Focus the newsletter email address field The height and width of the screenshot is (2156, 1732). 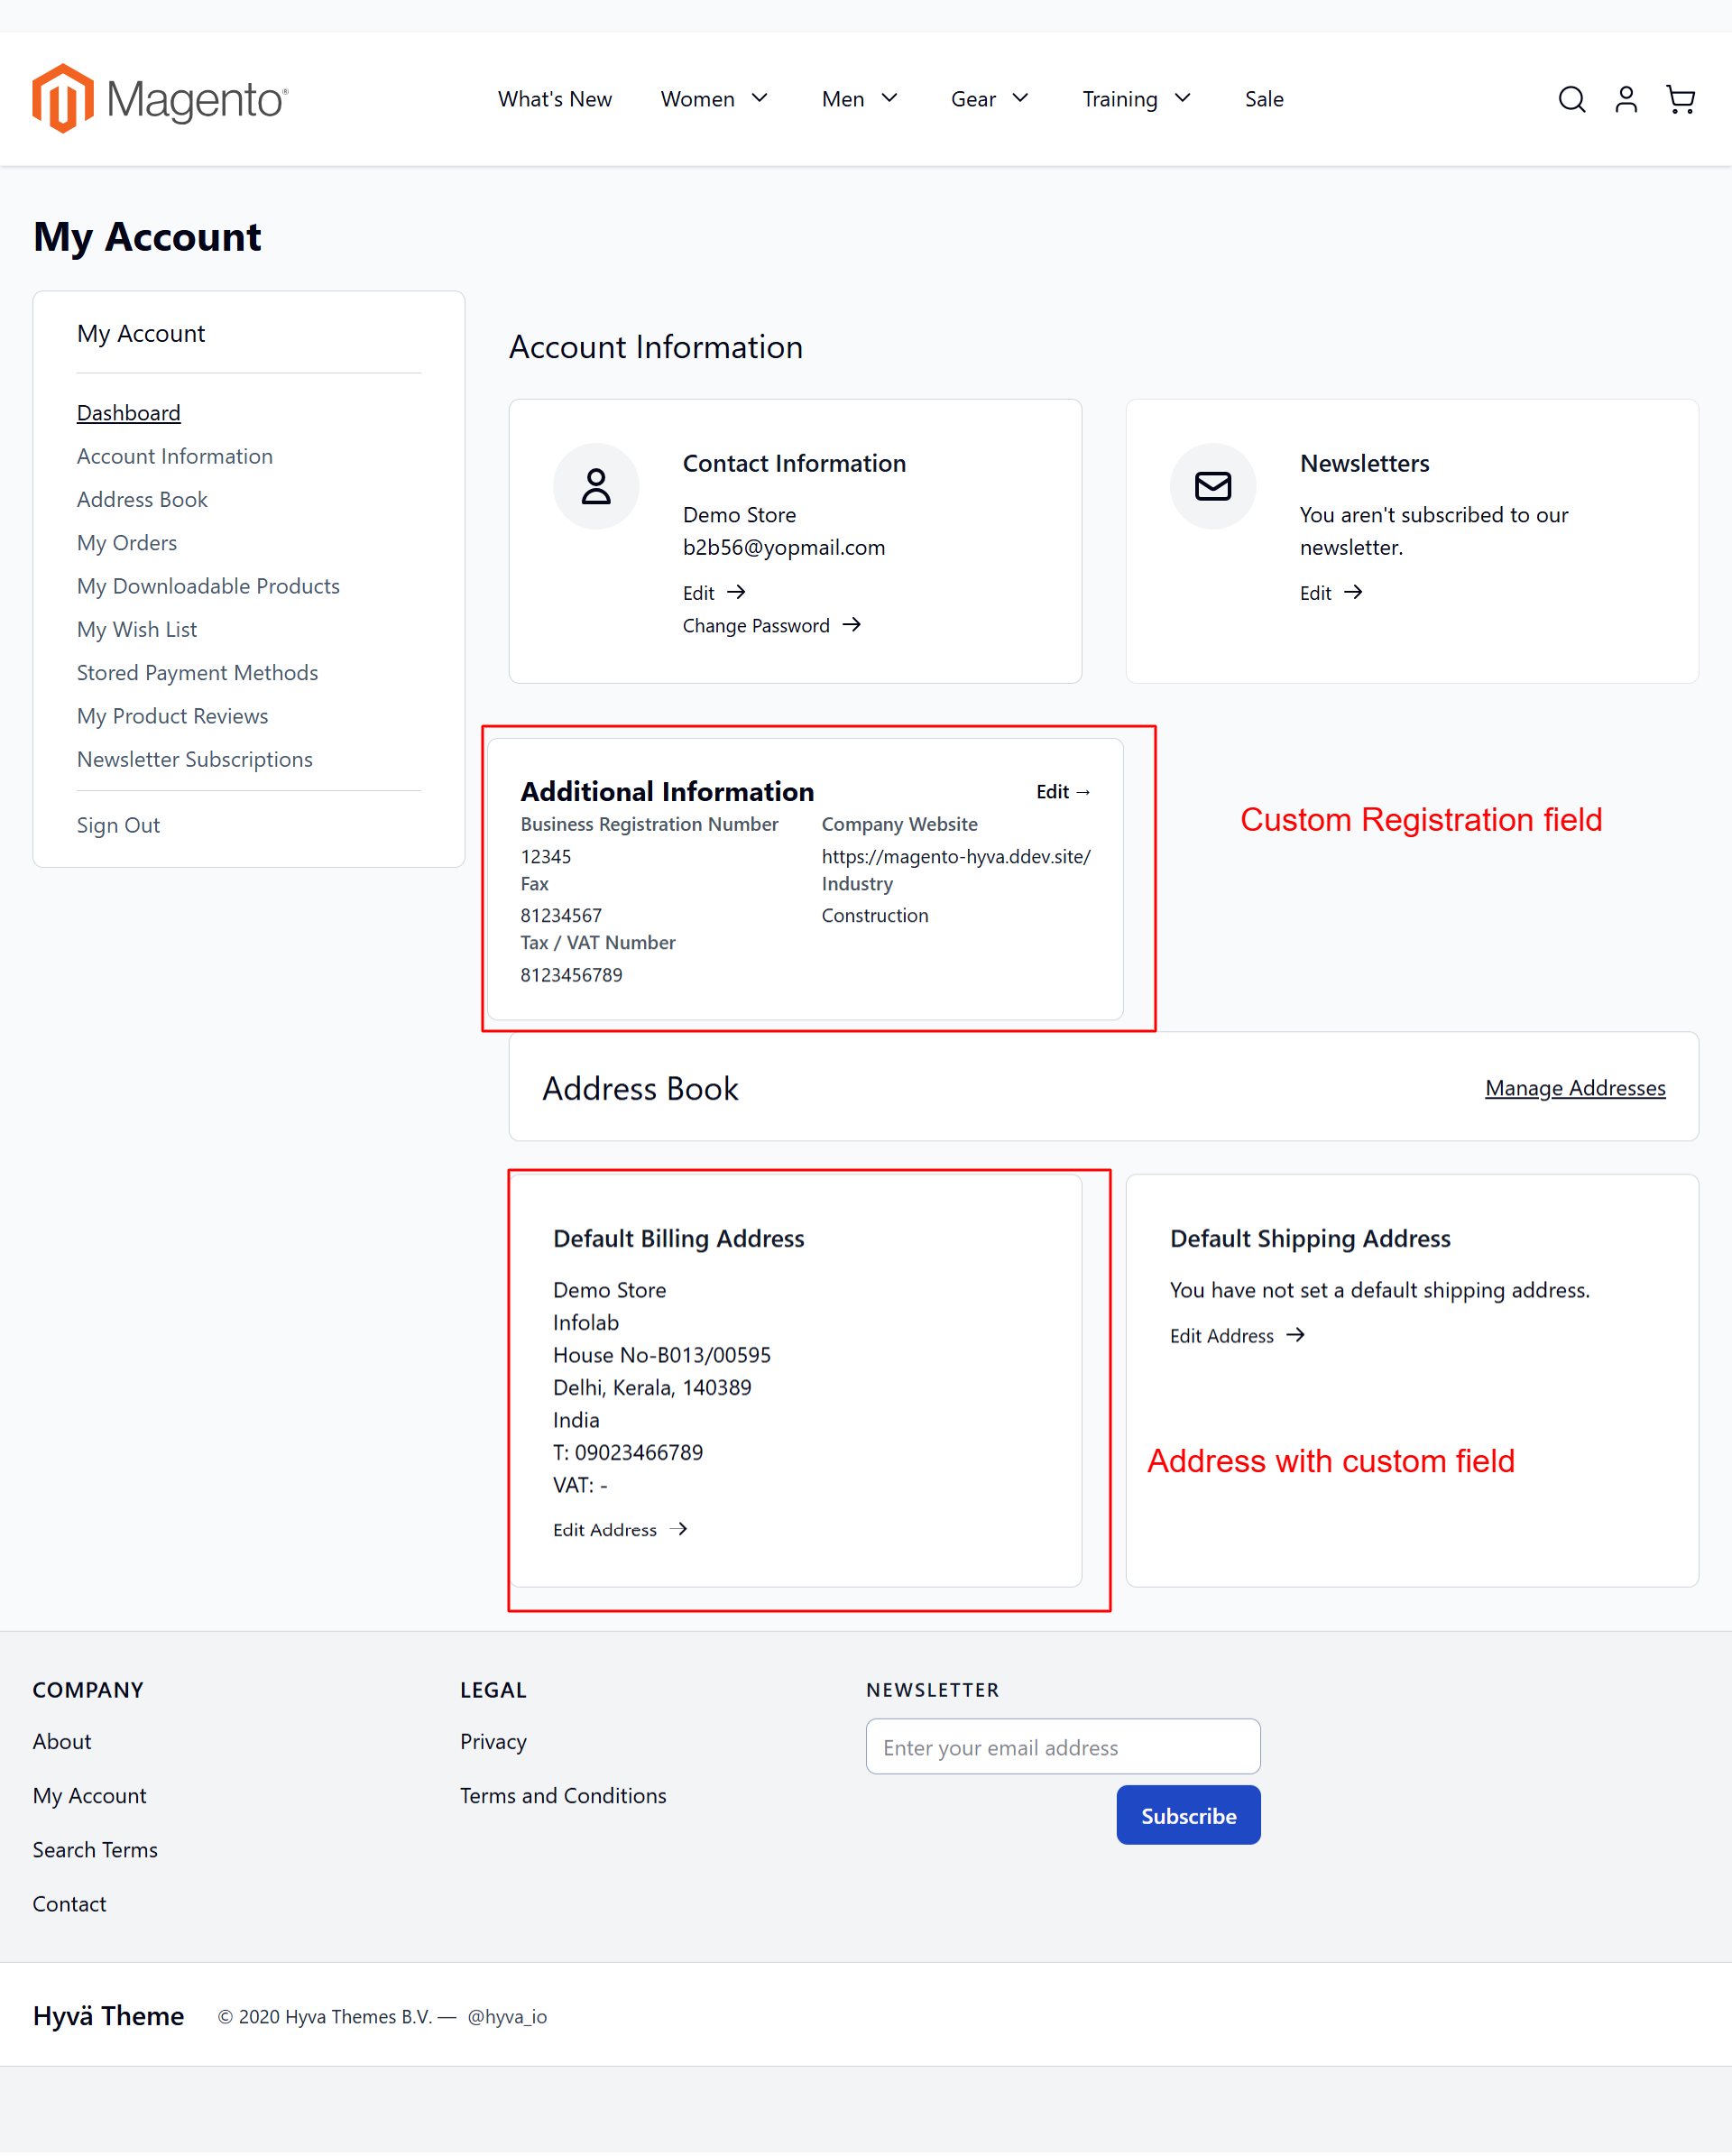click(1063, 1747)
